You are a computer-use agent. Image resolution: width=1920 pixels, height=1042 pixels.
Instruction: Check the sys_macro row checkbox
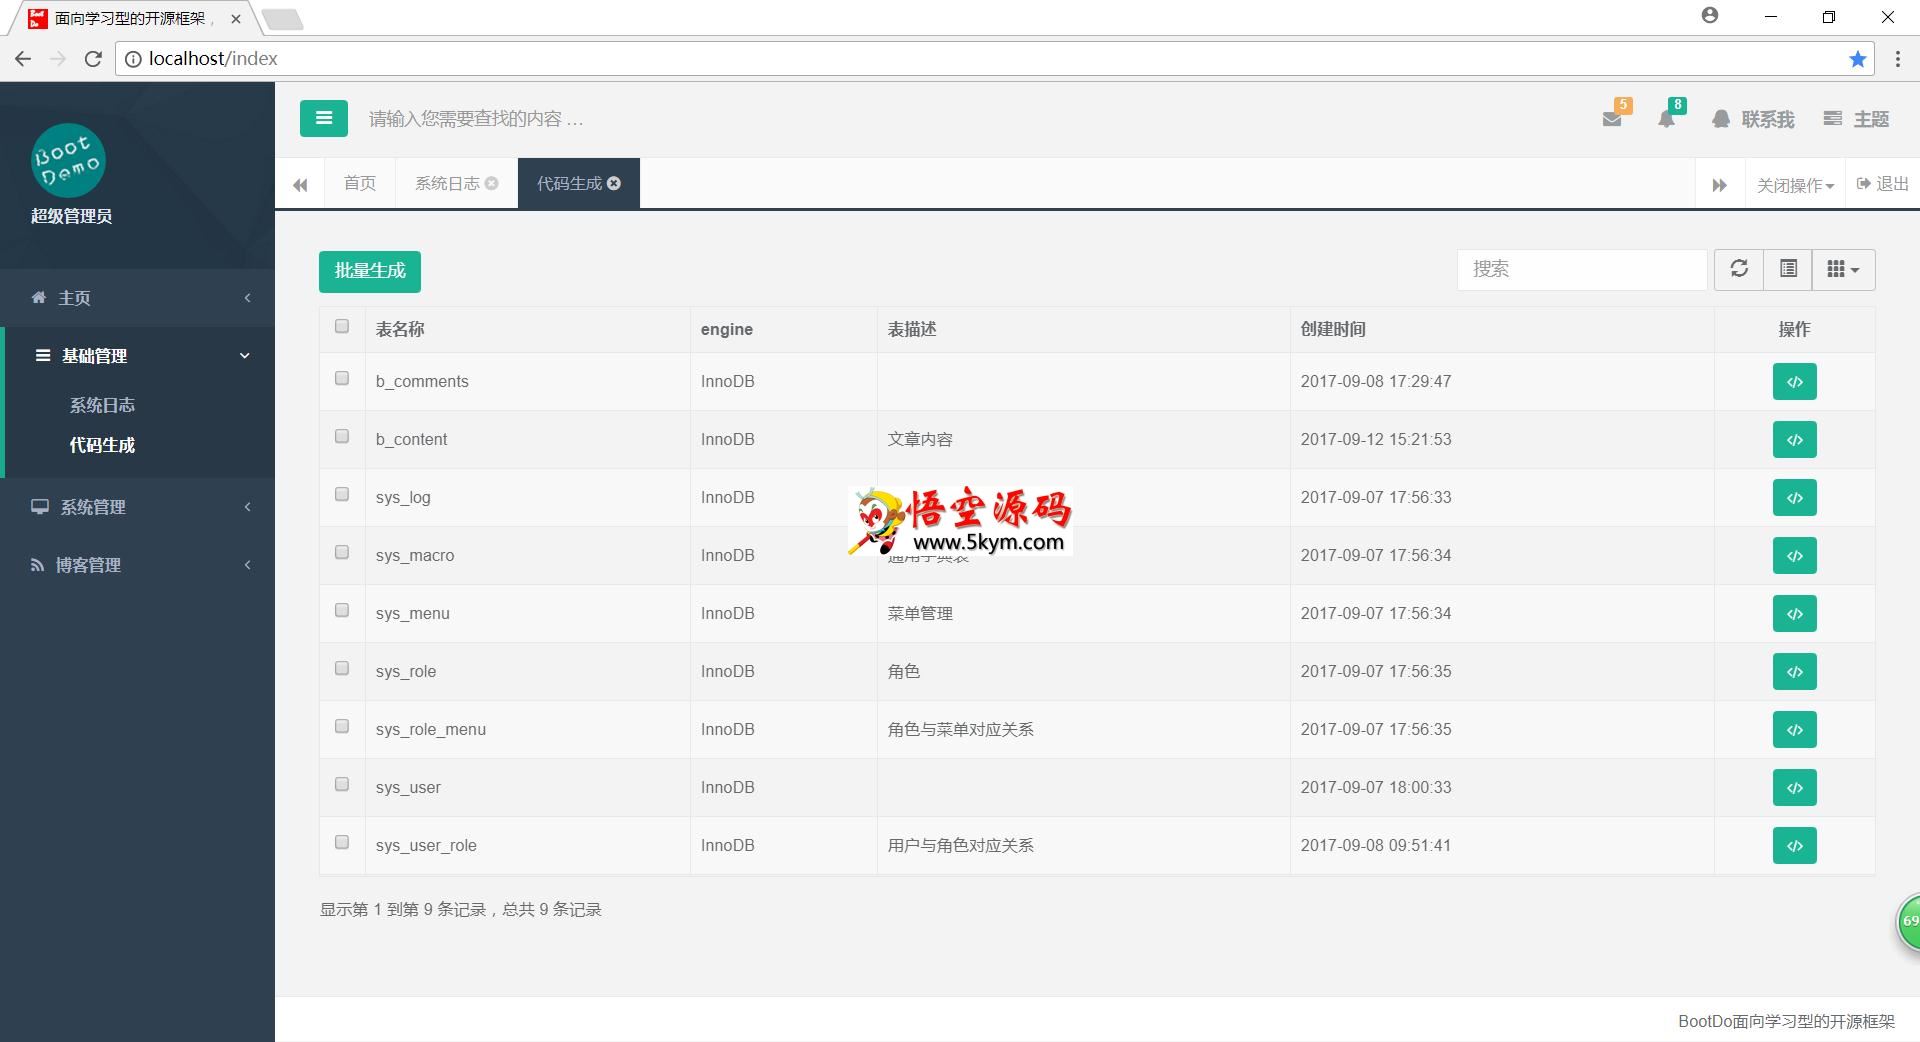point(342,552)
